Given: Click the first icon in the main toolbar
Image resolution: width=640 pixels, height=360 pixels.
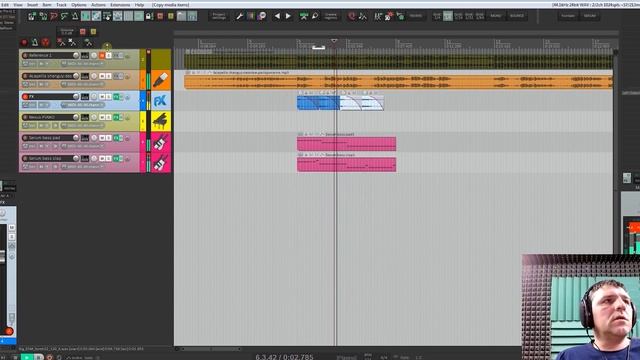Looking at the screenshot, I should coord(32,16).
